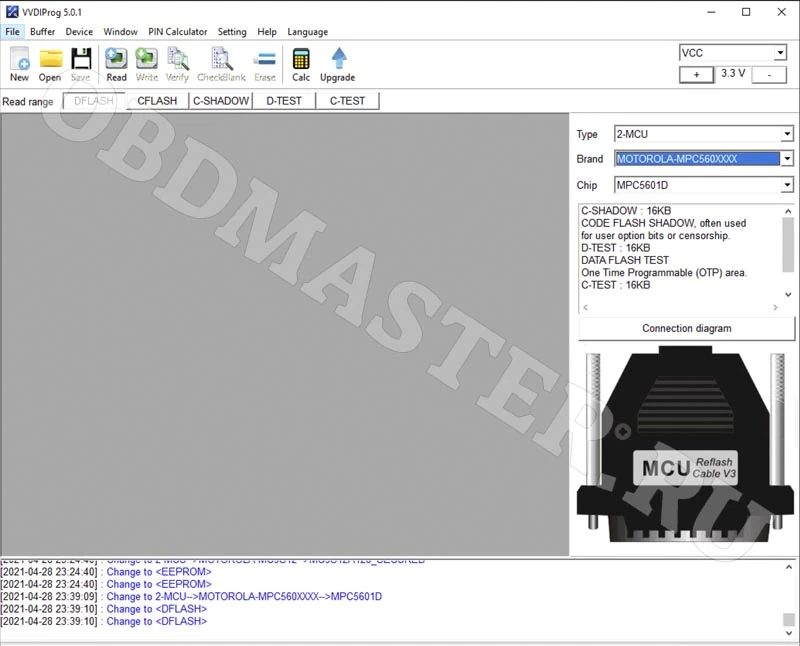Run CheckBlank from the toolbar

221,64
